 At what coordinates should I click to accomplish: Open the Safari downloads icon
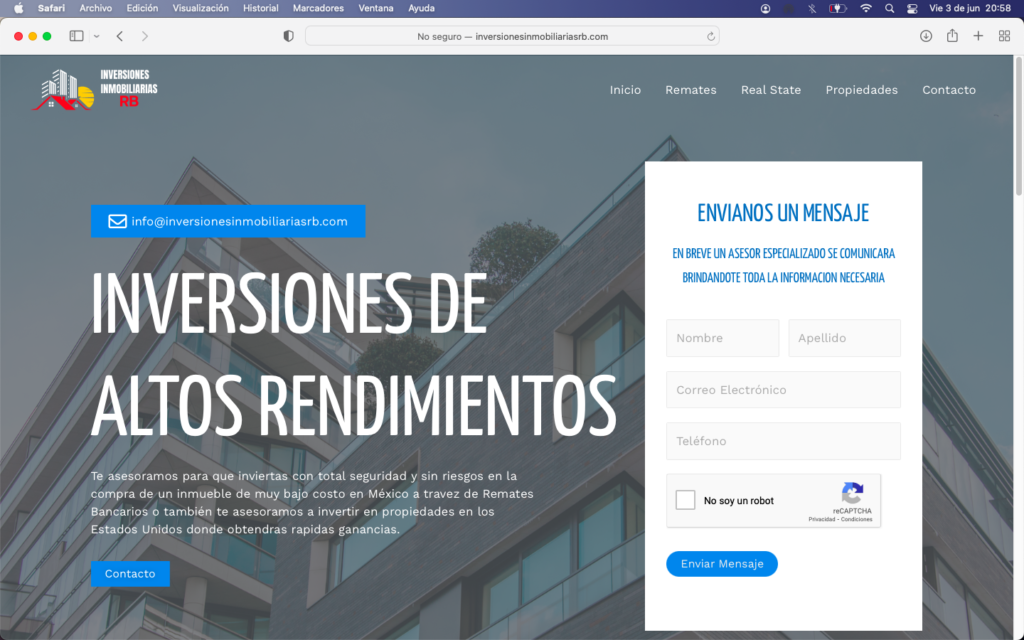926,36
